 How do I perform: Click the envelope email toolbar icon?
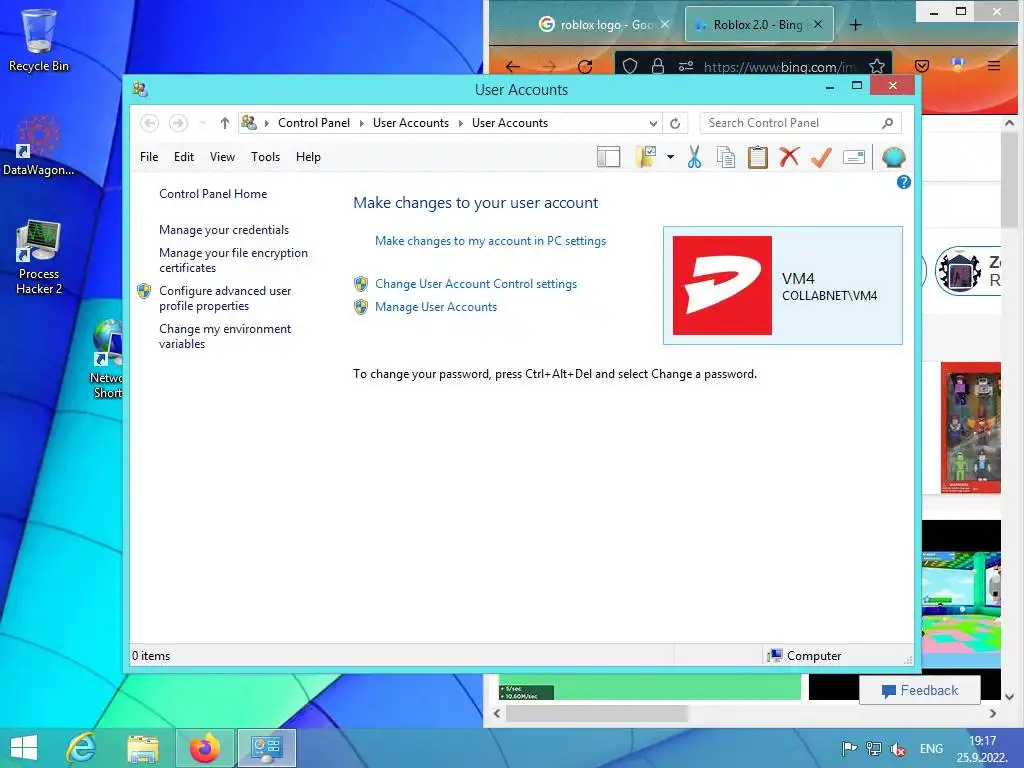(854, 157)
